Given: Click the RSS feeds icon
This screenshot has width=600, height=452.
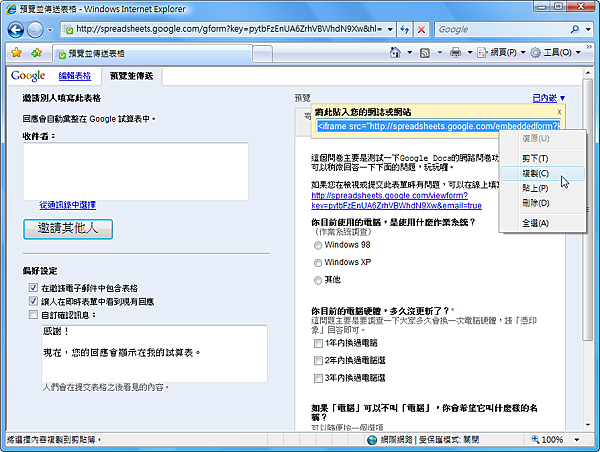Looking at the screenshot, I should pyautogui.click(x=425, y=53).
